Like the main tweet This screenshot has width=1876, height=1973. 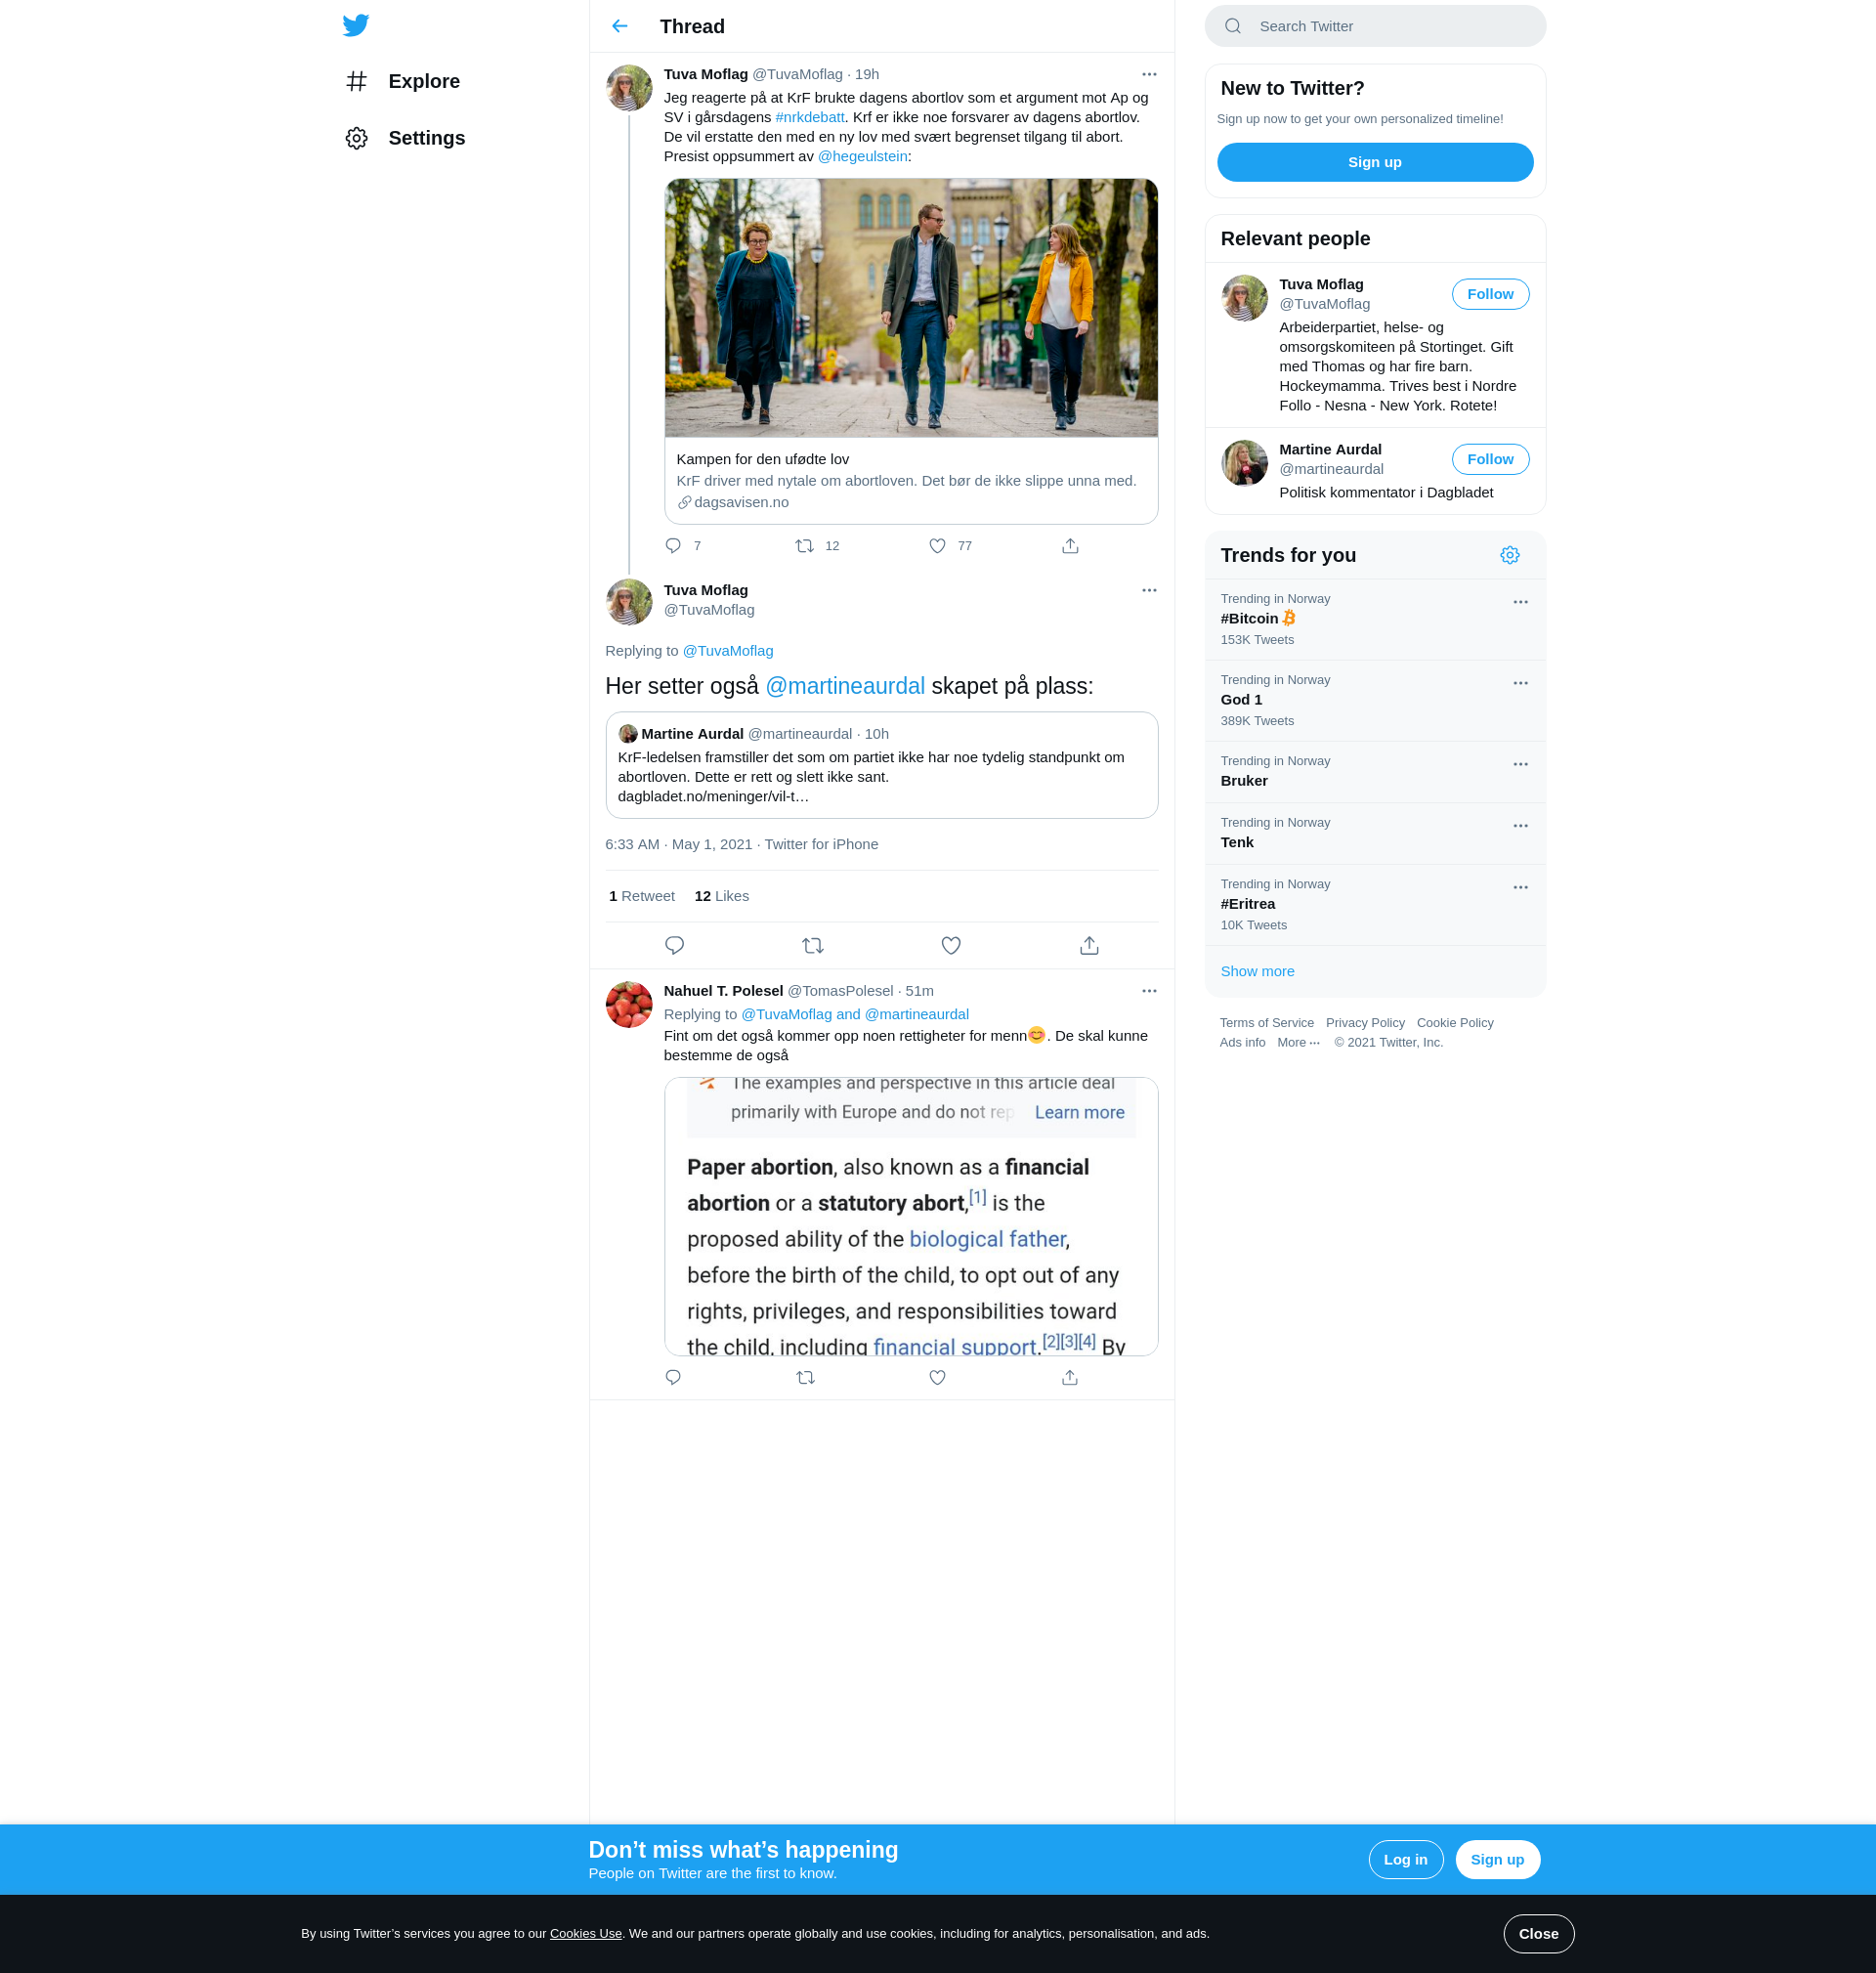point(951,946)
